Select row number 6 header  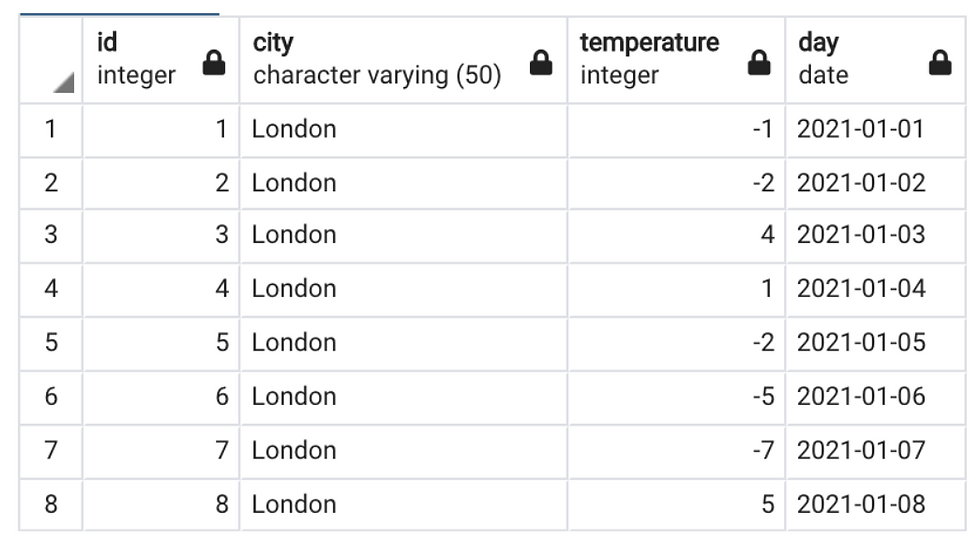[x=51, y=397]
